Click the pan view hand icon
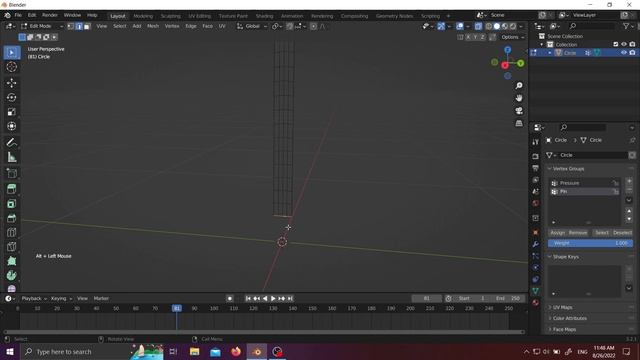The height and width of the screenshot is (360, 640). click(519, 98)
